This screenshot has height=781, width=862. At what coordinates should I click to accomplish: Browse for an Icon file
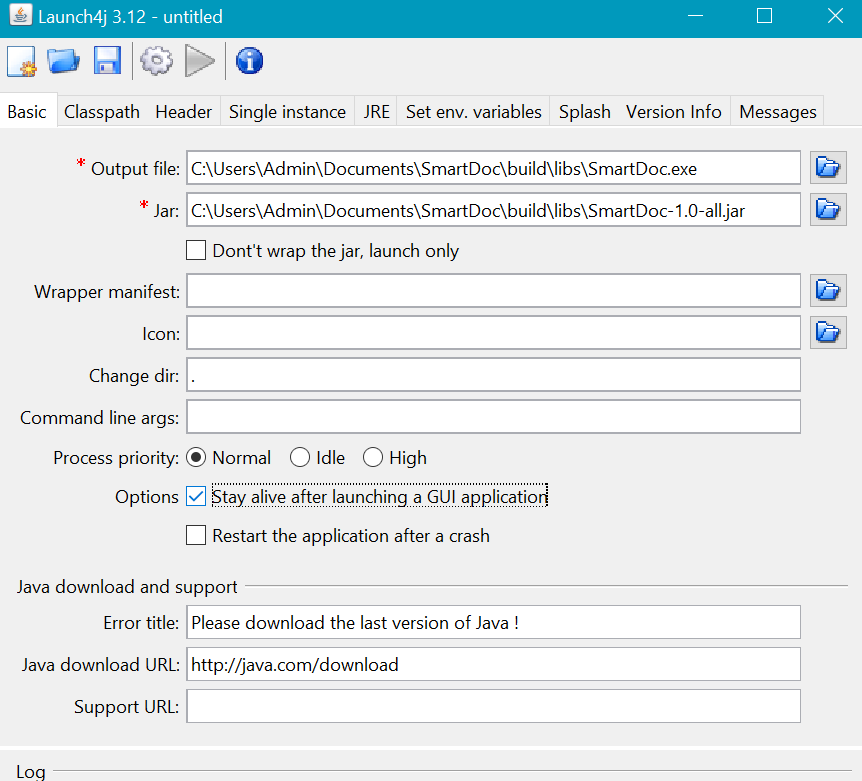click(x=828, y=333)
